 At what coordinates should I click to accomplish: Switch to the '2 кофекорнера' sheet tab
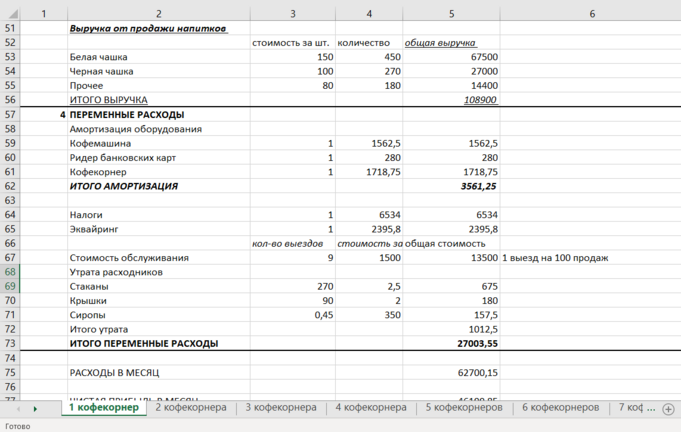(x=191, y=408)
